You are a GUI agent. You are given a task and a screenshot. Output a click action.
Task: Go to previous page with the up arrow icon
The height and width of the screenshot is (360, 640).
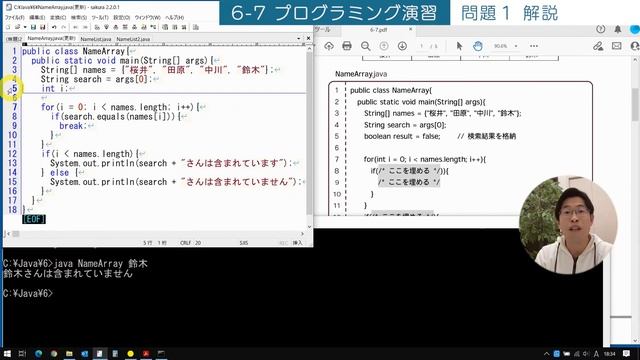(384, 46)
